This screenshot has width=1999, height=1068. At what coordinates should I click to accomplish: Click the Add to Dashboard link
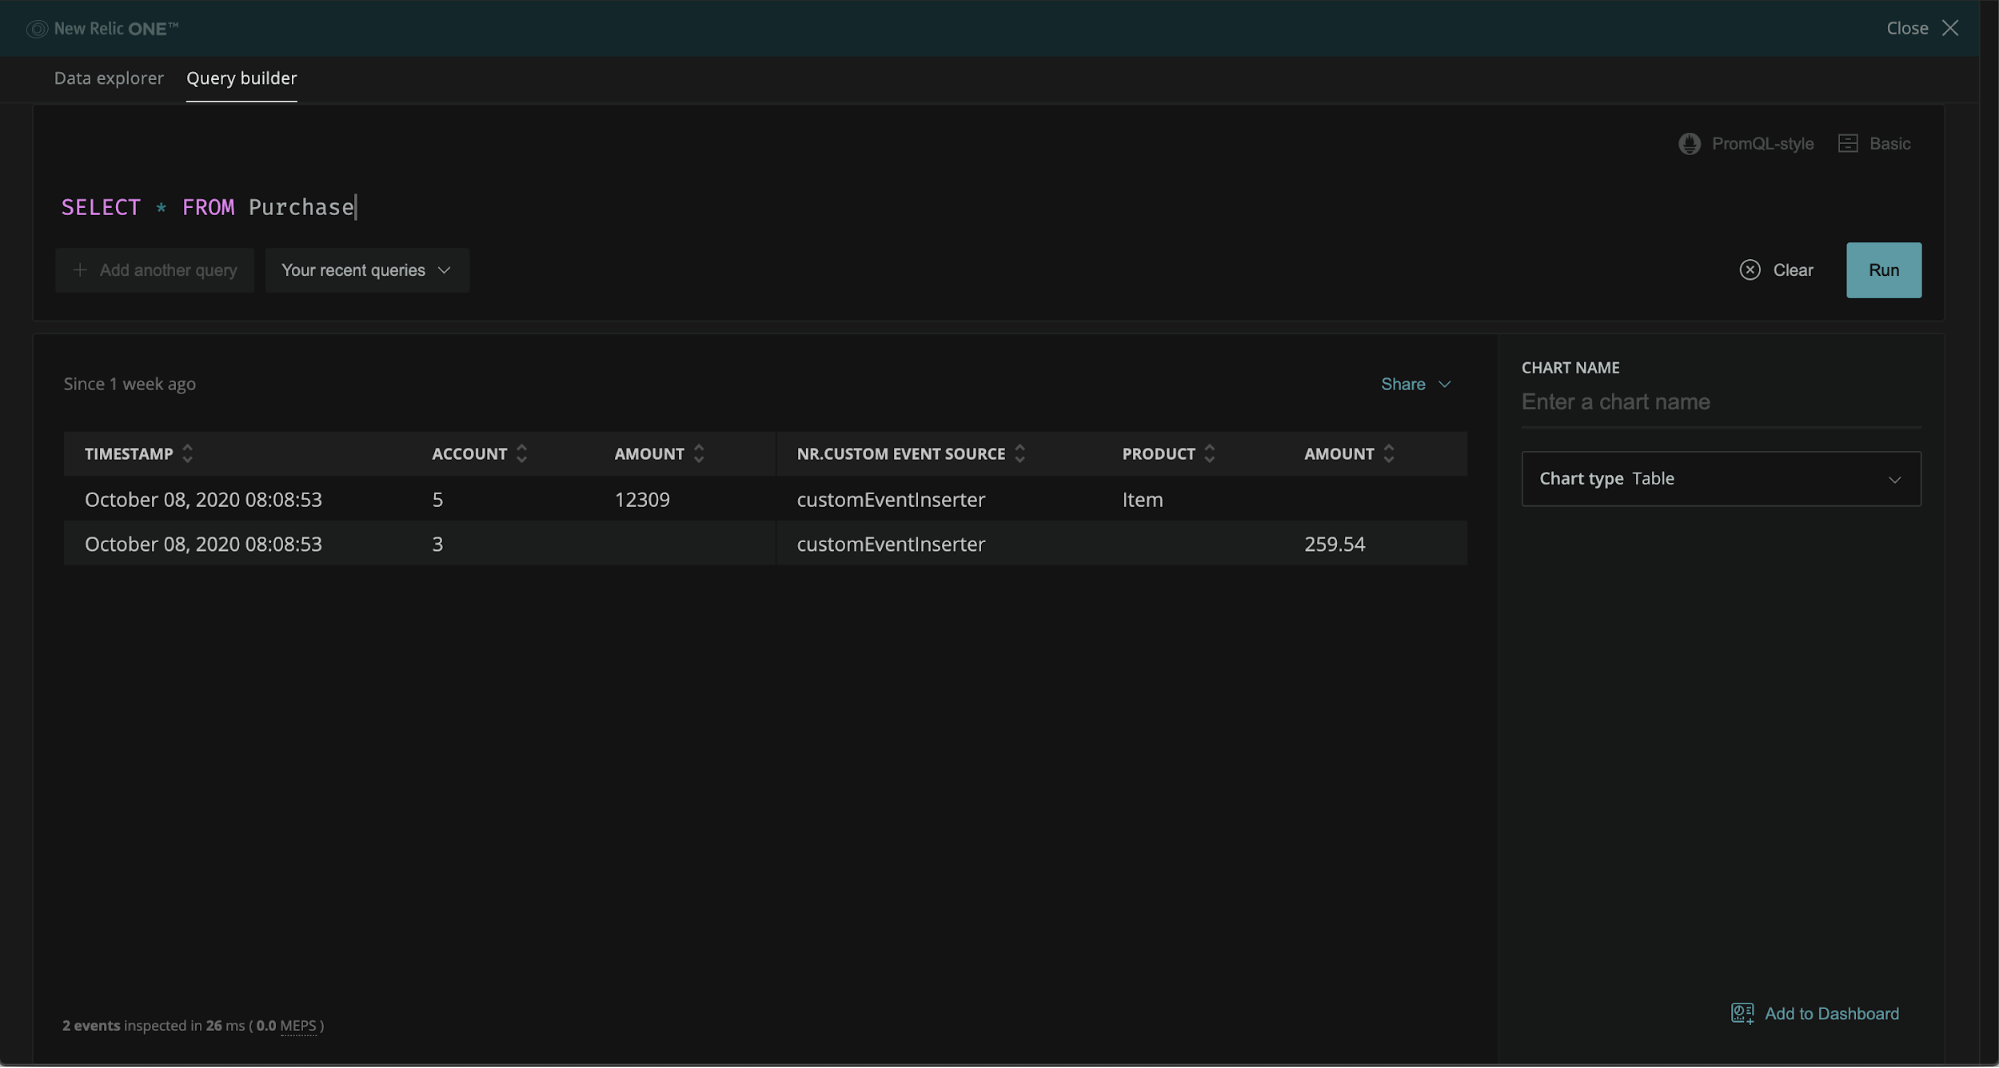pos(1831,1013)
